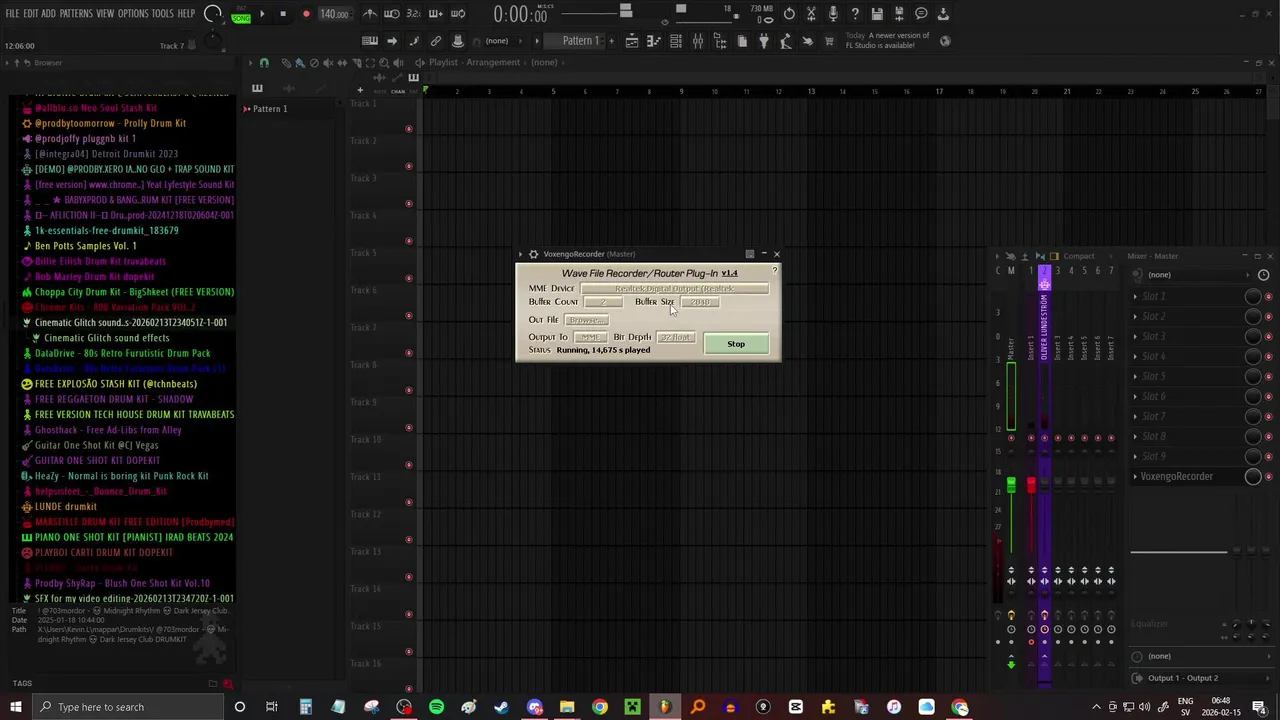Viewport: 1280px width, 720px height.
Task: Select Pattern 1 in playlist picker
Action: (268, 109)
